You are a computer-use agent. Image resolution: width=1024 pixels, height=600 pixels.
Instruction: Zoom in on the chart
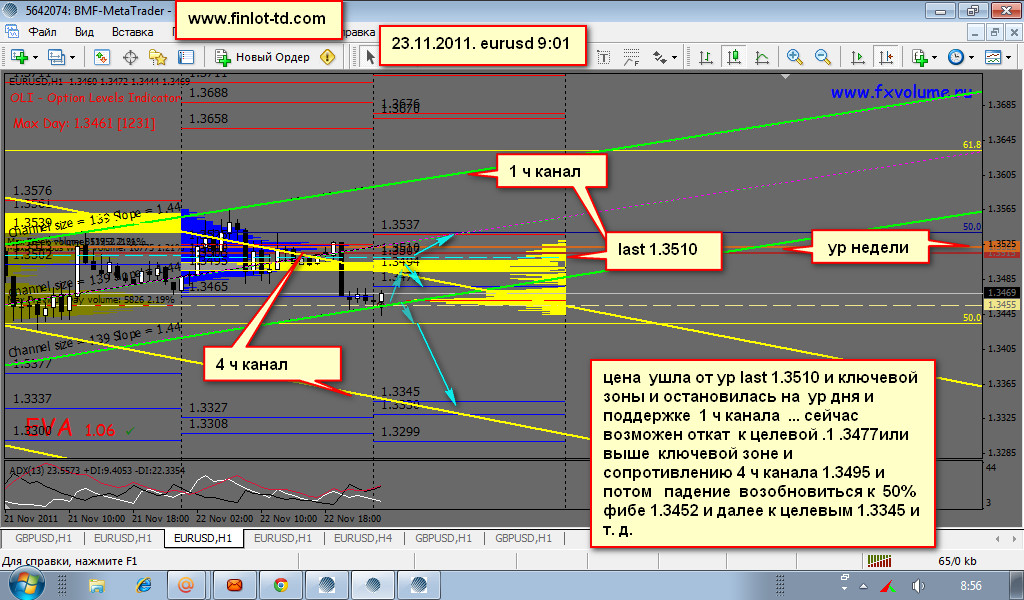coord(794,57)
